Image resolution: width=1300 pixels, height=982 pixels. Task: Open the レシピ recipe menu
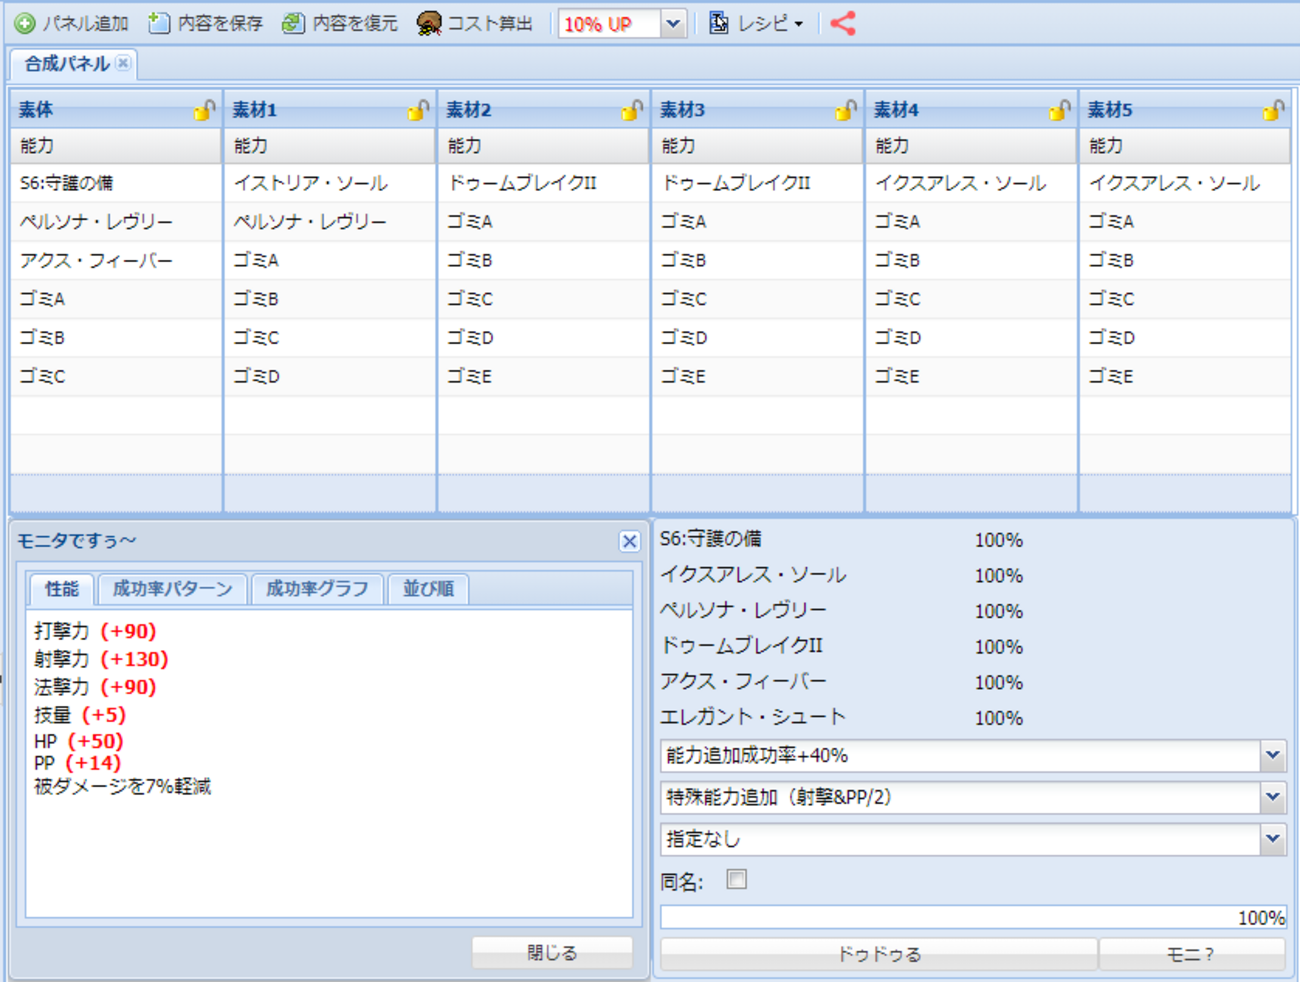point(757,23)
